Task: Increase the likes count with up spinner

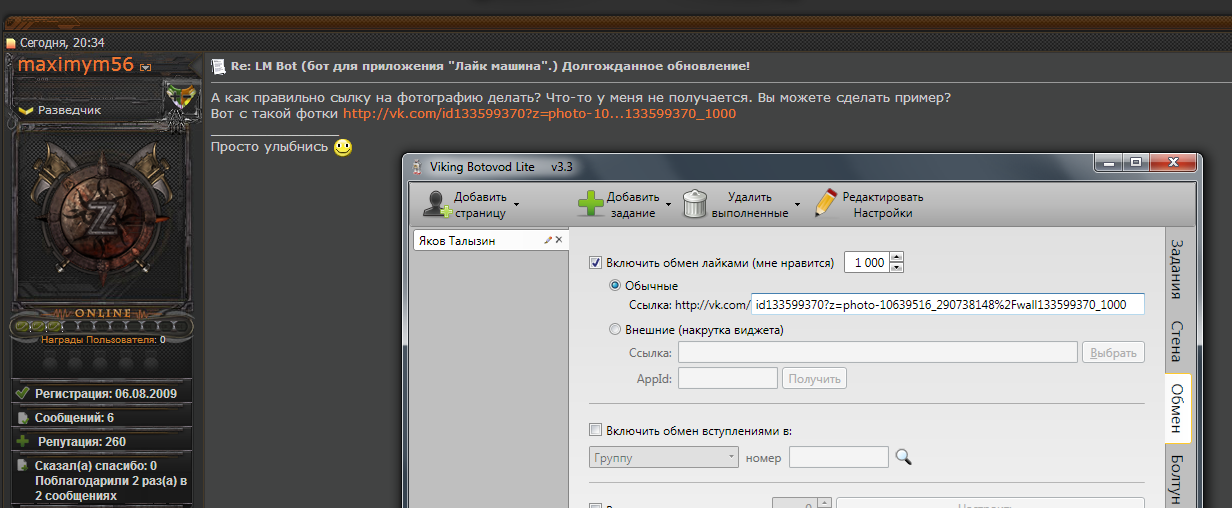Action: click(896, 258)
